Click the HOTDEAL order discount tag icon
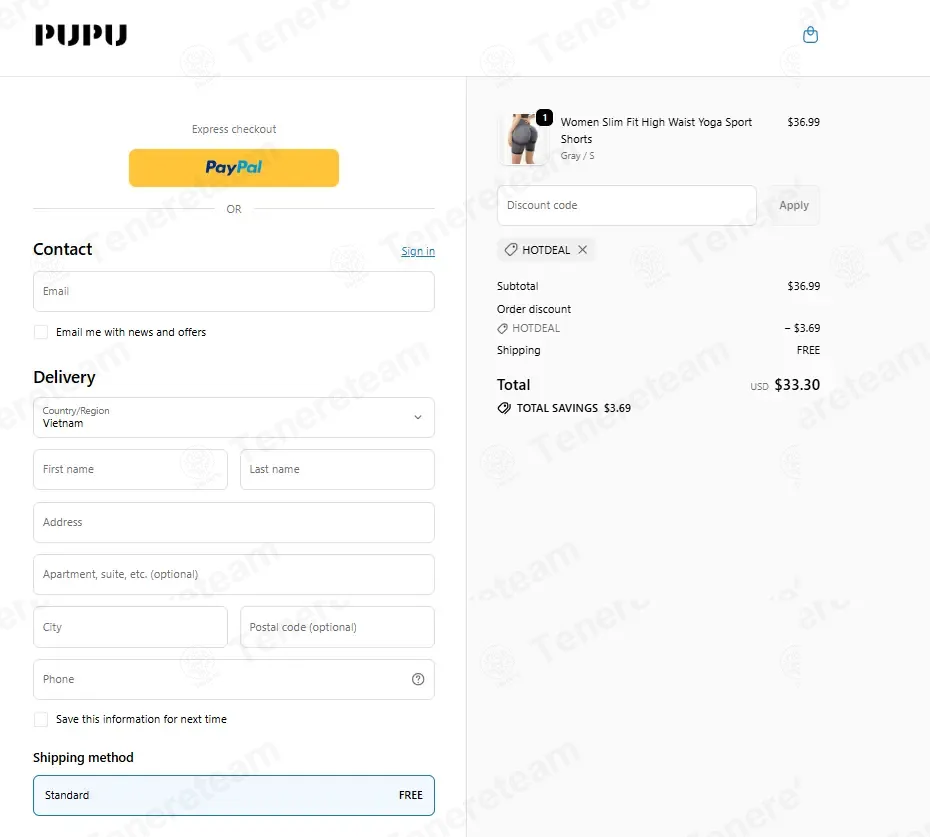Screen dimensions: 930x837 point(502,329)
